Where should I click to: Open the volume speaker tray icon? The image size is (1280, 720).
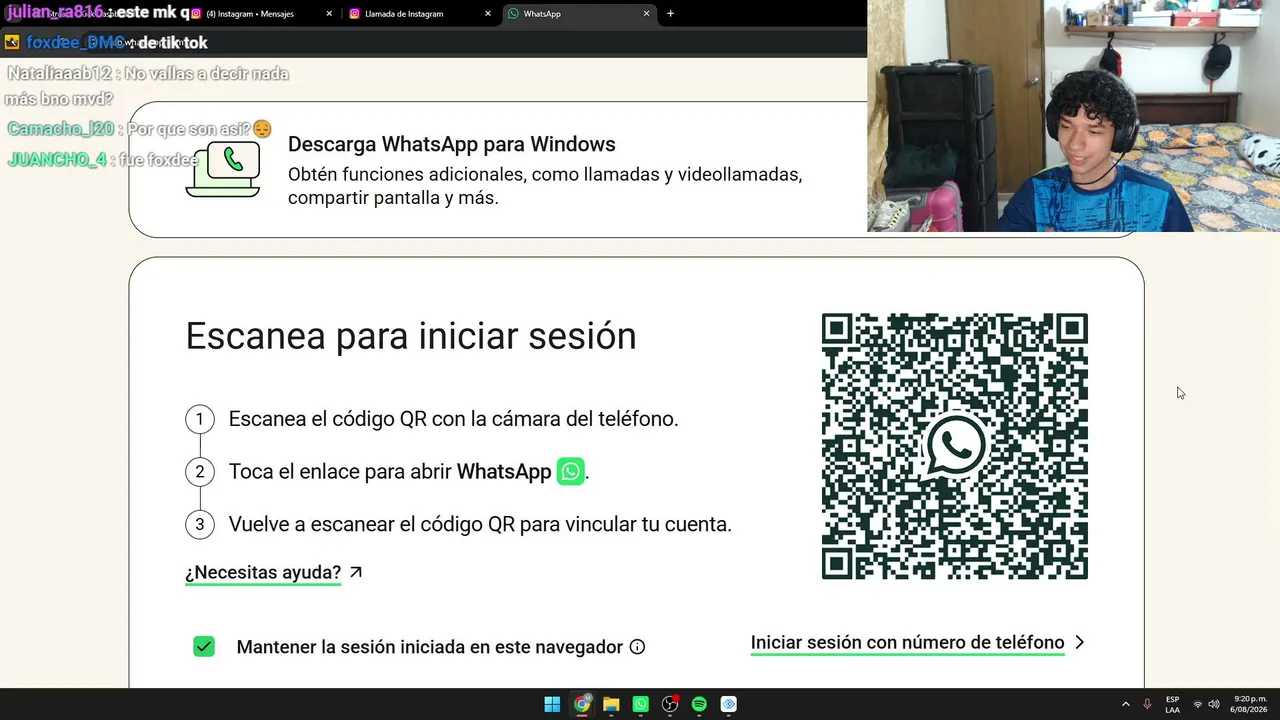tap(1213, 704)
